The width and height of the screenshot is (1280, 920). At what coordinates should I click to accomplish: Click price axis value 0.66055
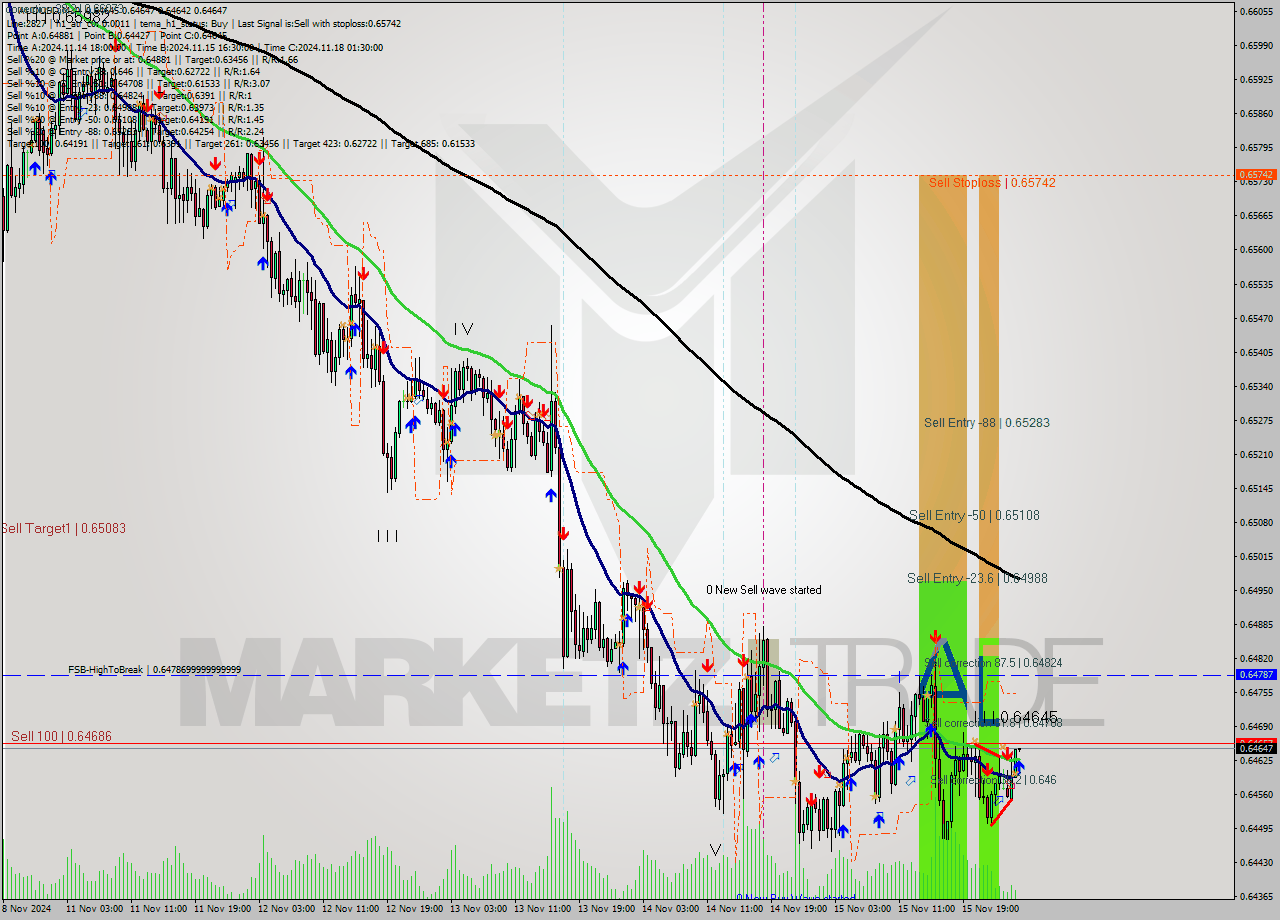click(x=1257, y=11)
